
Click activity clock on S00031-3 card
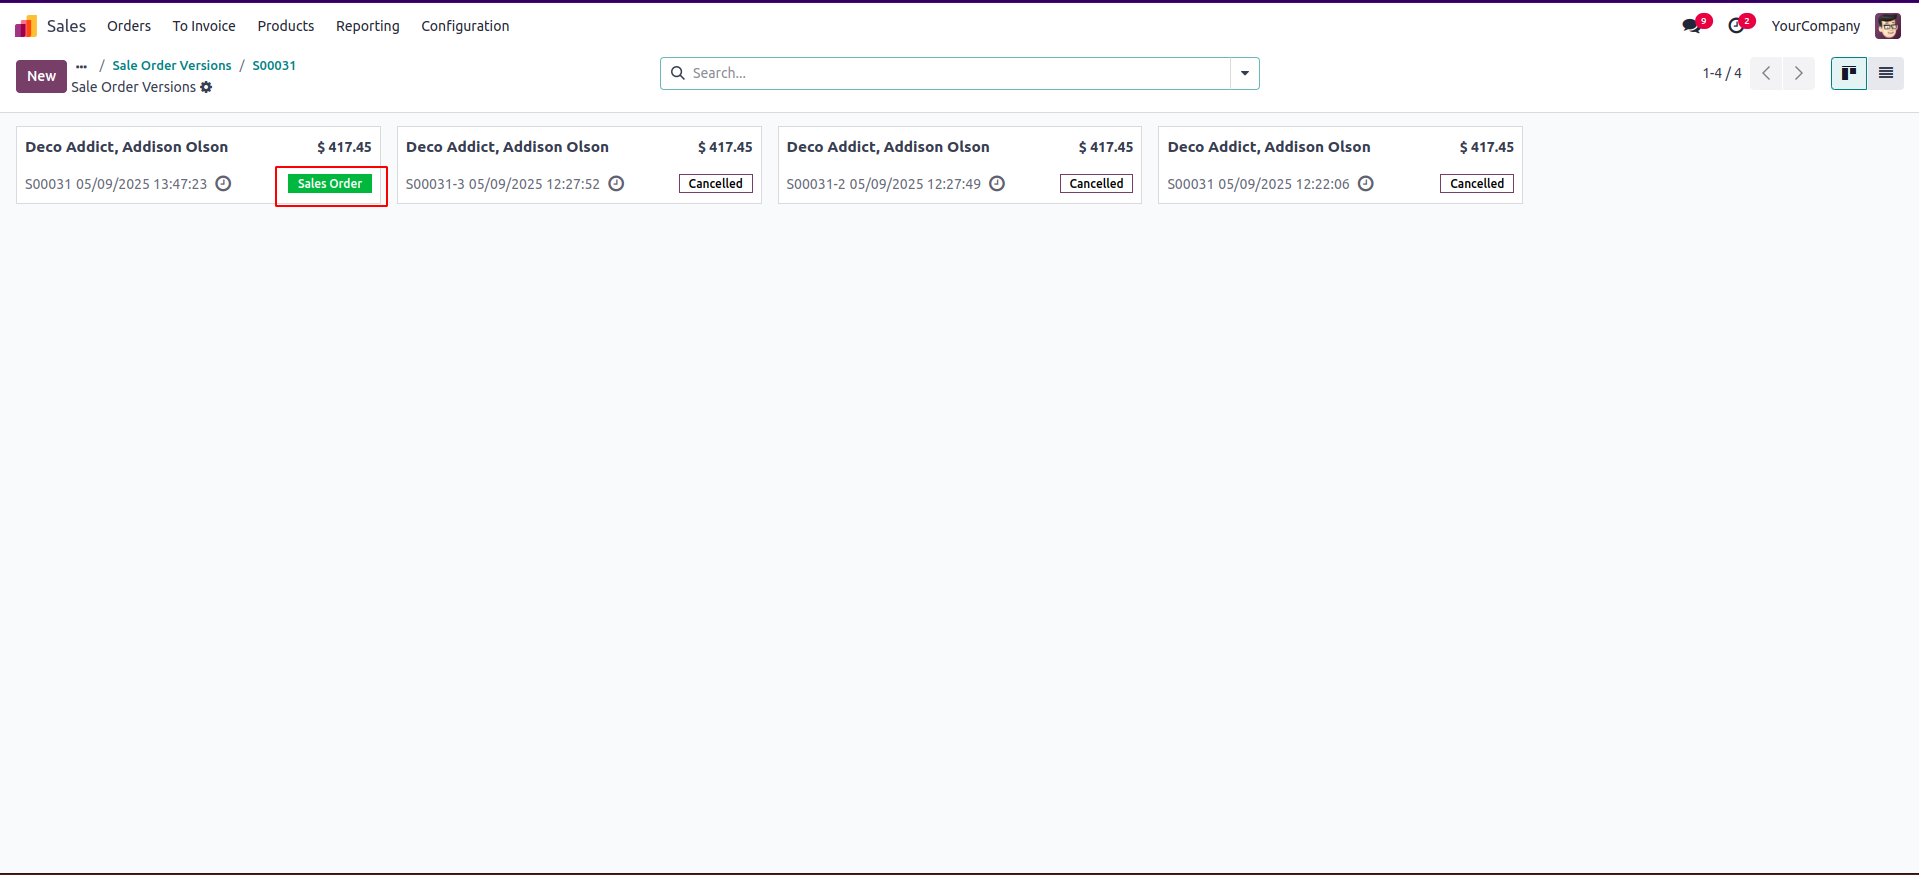tap(617, 184)
